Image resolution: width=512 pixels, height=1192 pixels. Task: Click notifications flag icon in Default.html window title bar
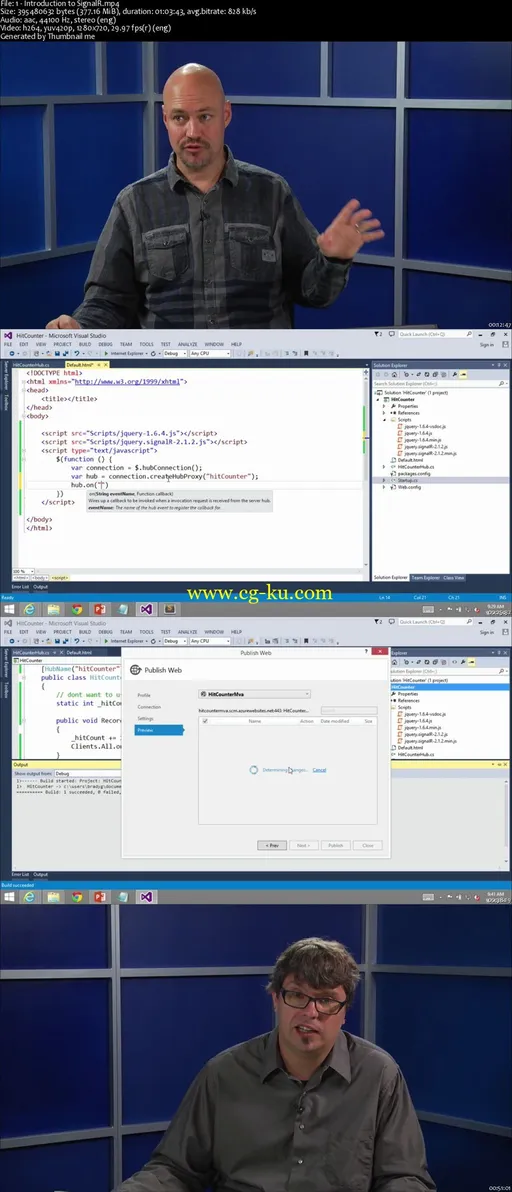[x=379, y=335]
